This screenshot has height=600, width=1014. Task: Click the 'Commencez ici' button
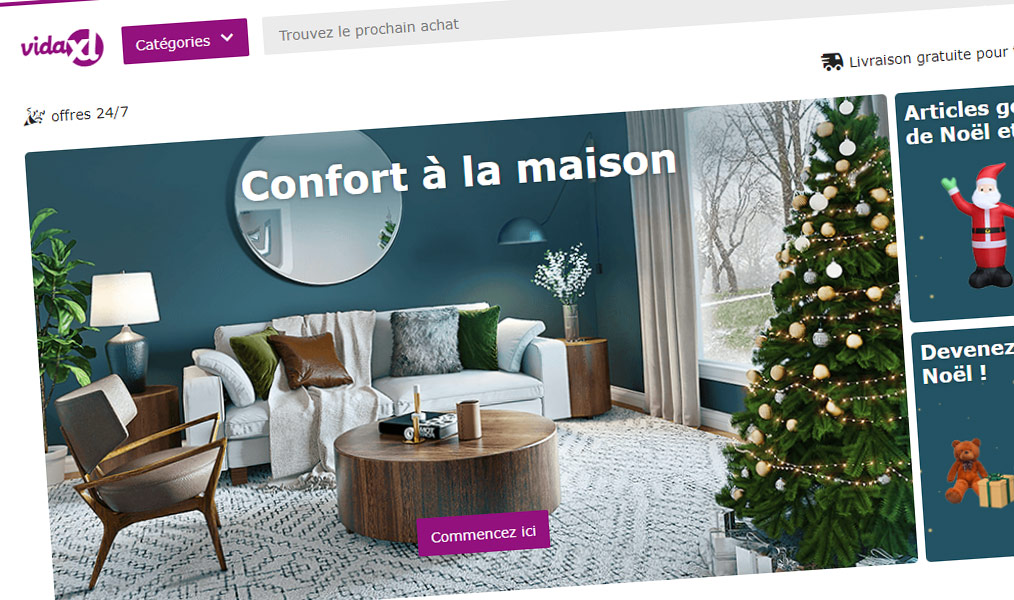483,533
